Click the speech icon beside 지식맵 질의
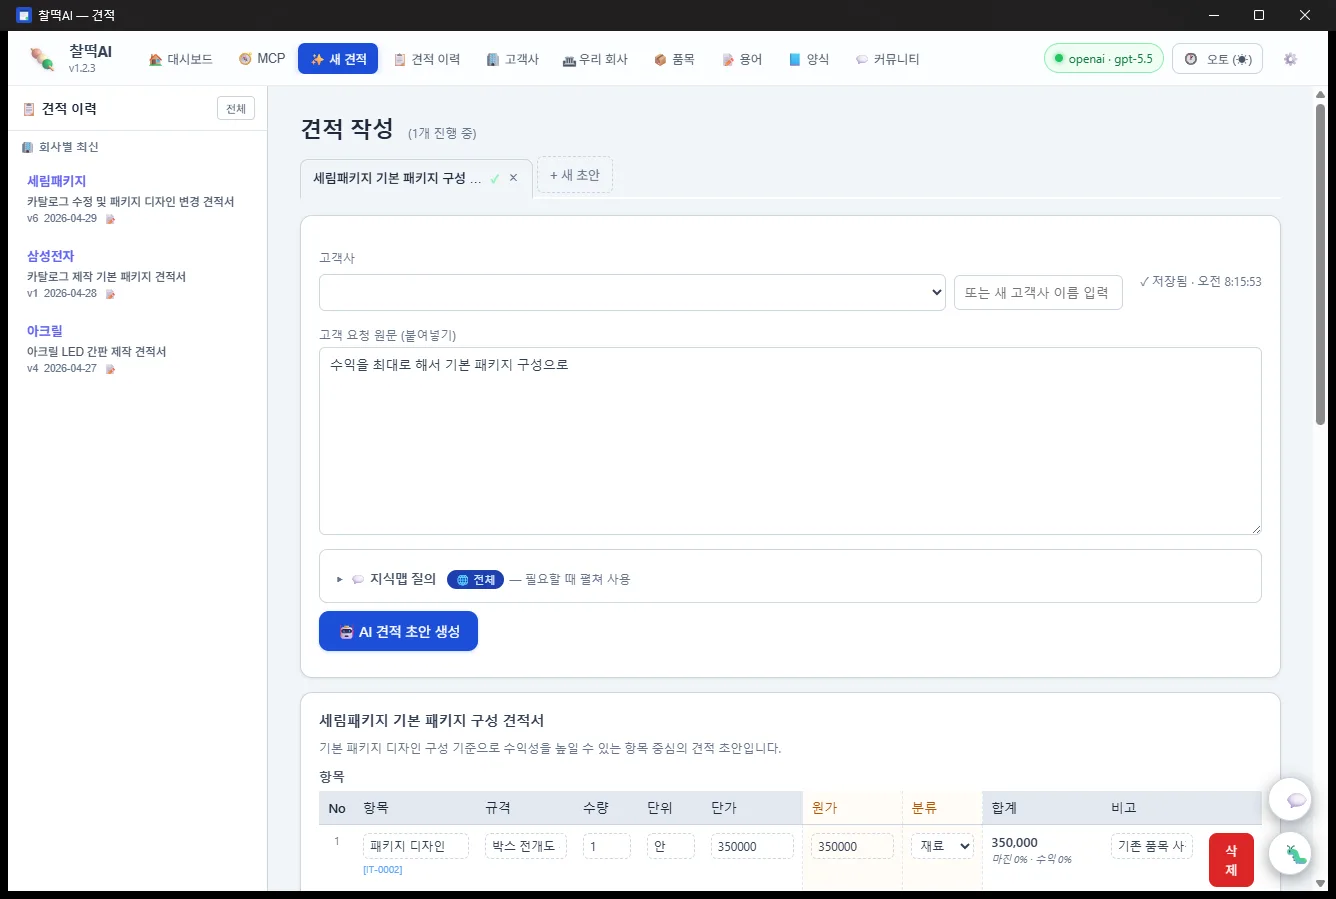 point(358,579)
